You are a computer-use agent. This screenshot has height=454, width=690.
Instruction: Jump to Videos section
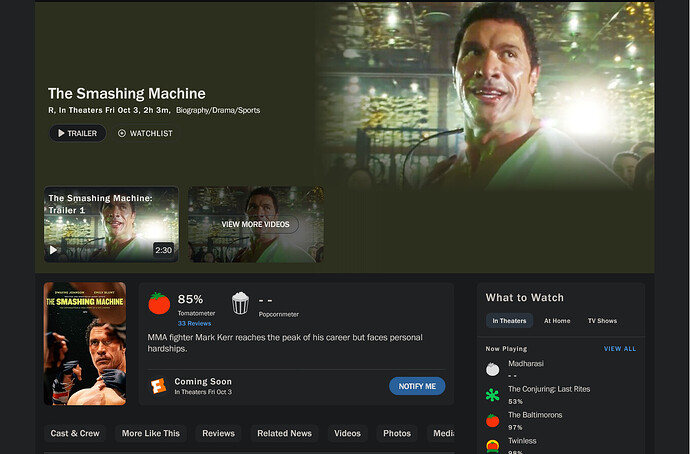[348, 433]
